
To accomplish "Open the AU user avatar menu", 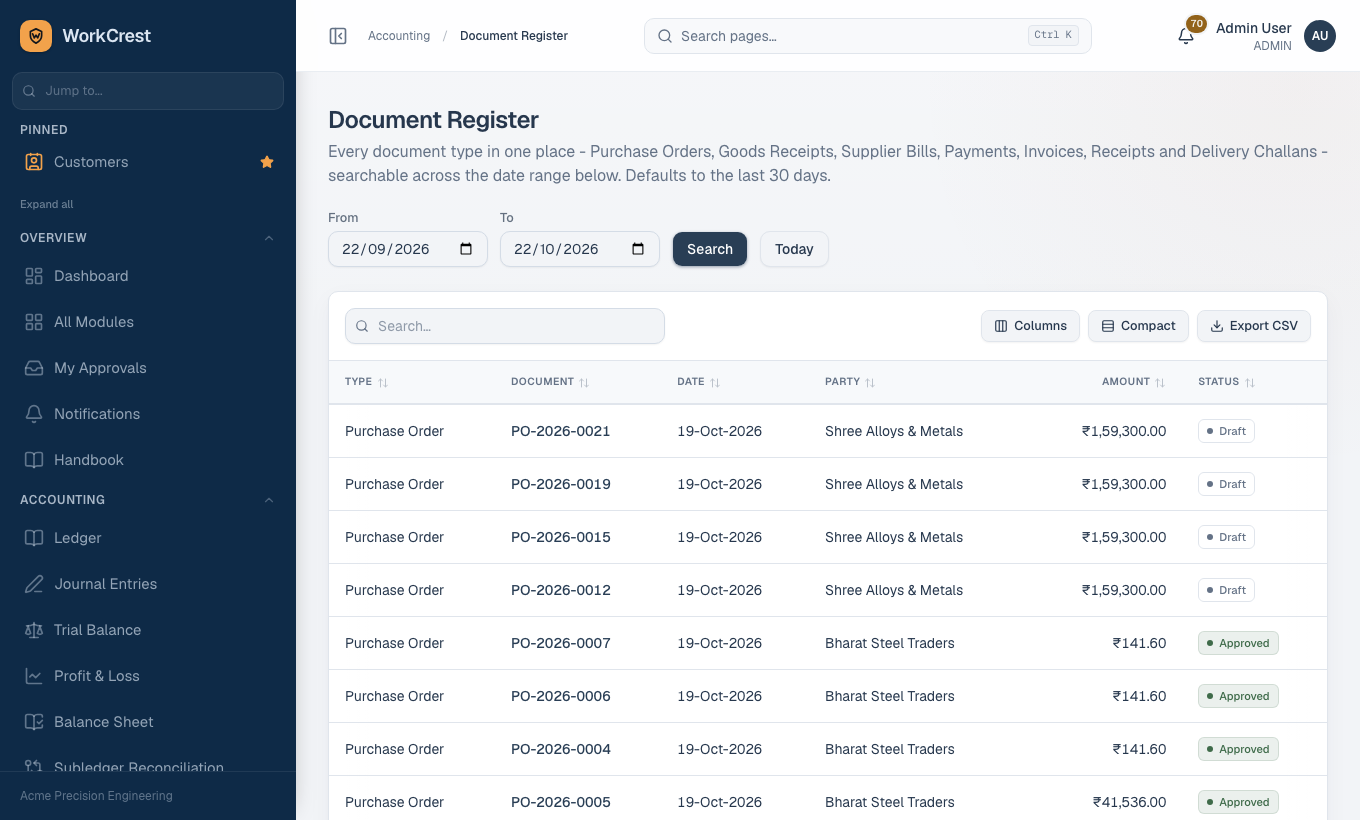I will coord(1320,36).
